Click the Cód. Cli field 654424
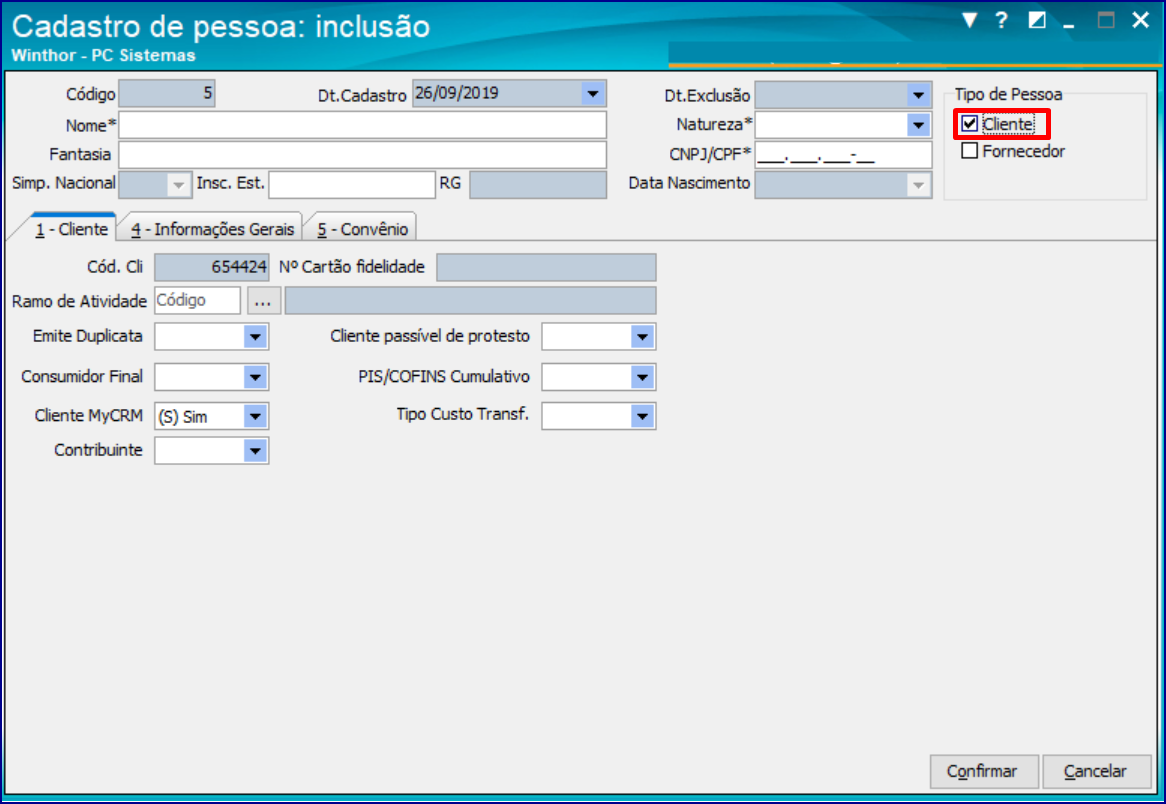The height and width of the screenshot is (804, 1166). coord(212,267)
